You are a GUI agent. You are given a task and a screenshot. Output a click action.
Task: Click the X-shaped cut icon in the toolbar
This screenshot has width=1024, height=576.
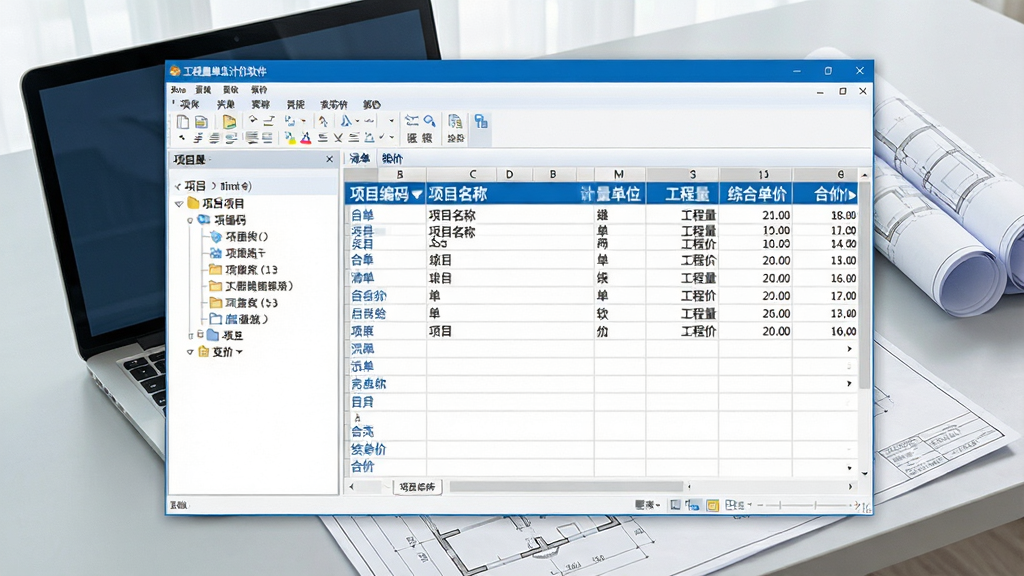338,138
